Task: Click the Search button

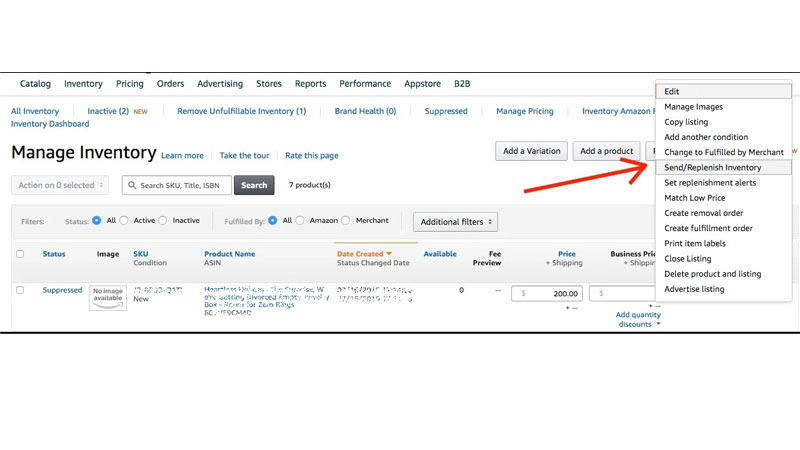Action: (254, 185)
